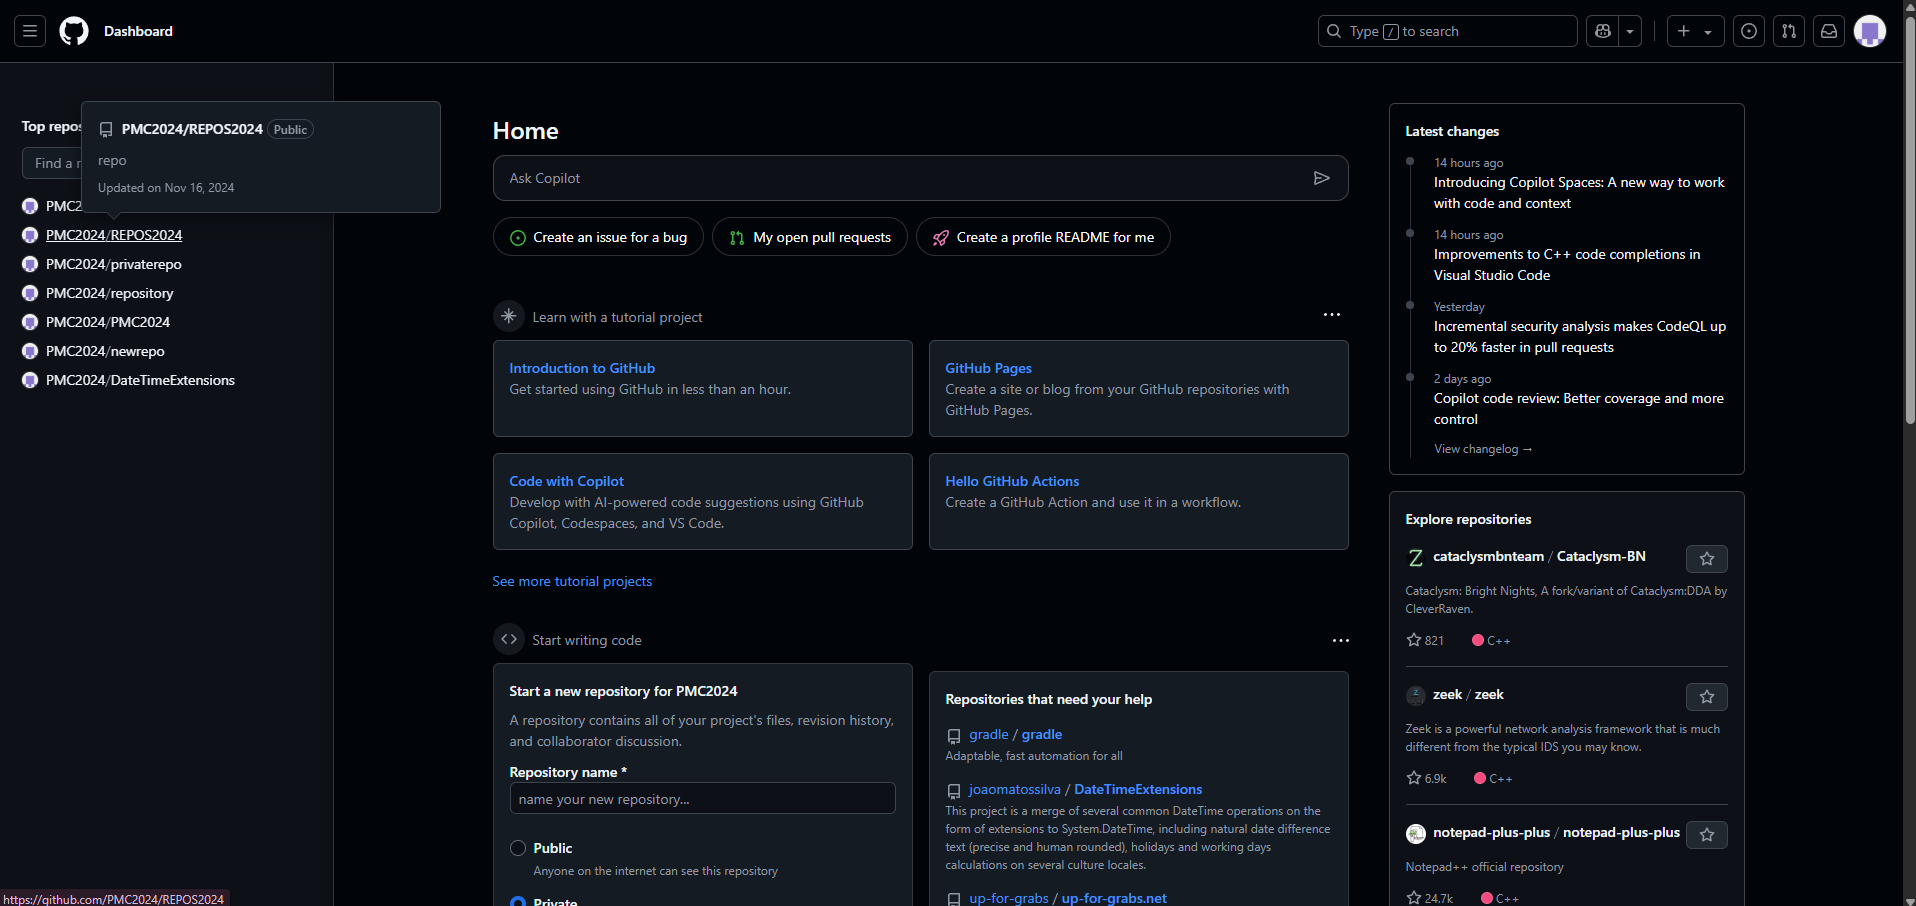The width and height of the screenshot is (1916, 906).
Task: Send the Ask Copilot prompt
Action: point(1321,178)
